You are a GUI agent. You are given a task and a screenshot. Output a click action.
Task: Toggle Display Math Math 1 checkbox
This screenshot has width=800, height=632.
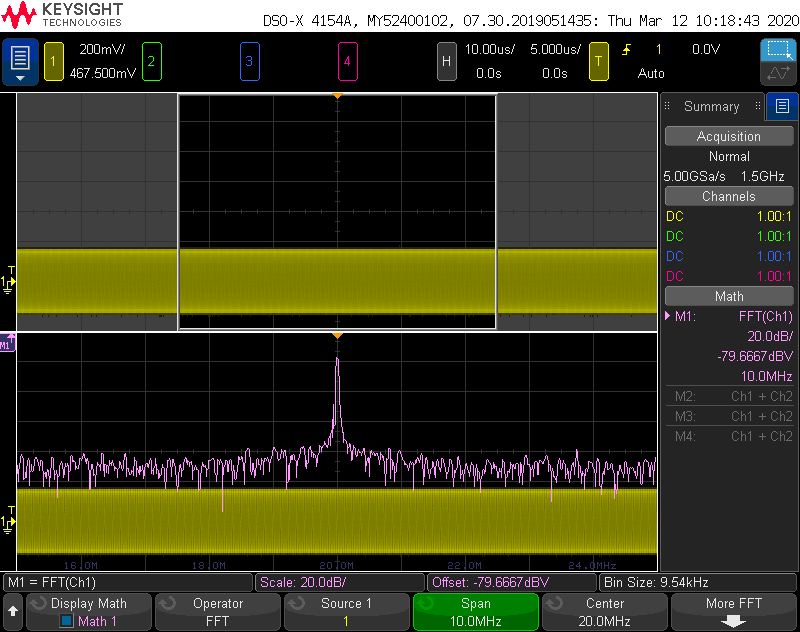pyautogui.click(x=66, y=621)
